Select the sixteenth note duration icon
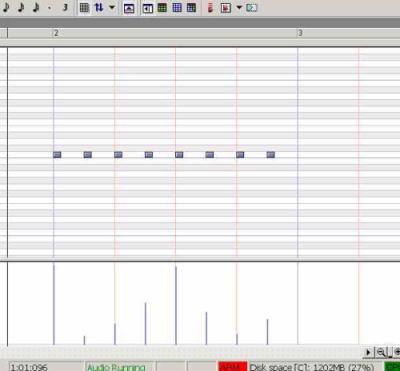The width and height of the screenshot is (400, 371). click(21, 7)
